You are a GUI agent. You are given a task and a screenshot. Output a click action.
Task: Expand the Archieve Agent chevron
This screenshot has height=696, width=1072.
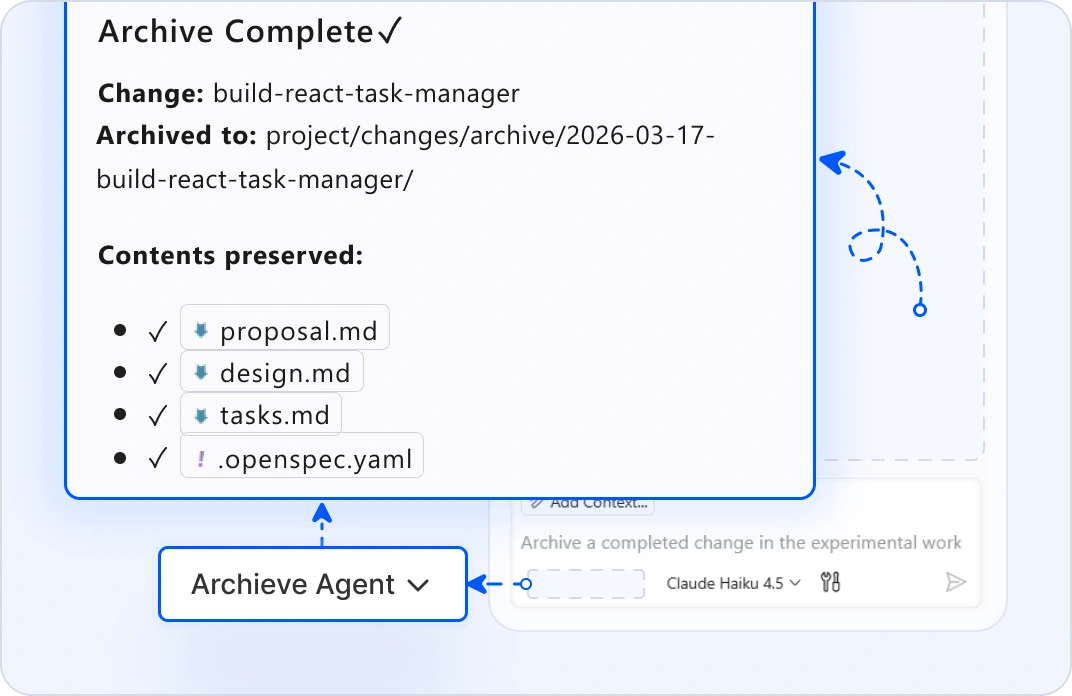pyautogui.click(x=419, y=585)
